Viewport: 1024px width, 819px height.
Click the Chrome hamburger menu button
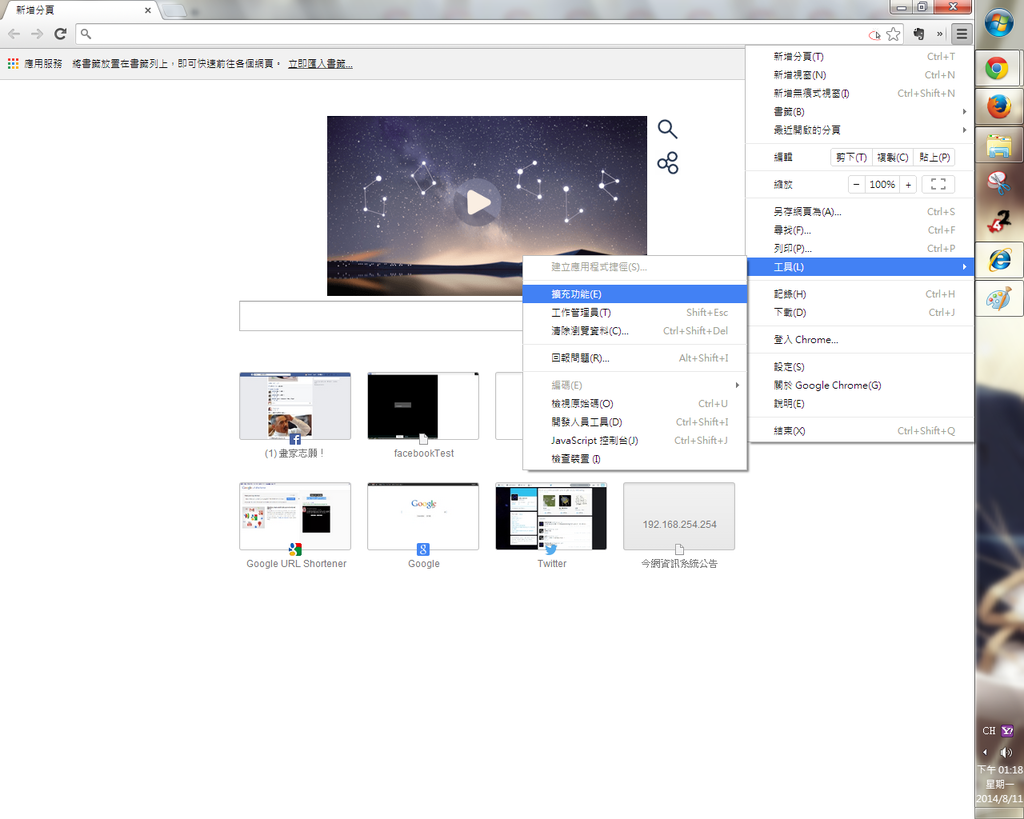[x=961, y=34]
